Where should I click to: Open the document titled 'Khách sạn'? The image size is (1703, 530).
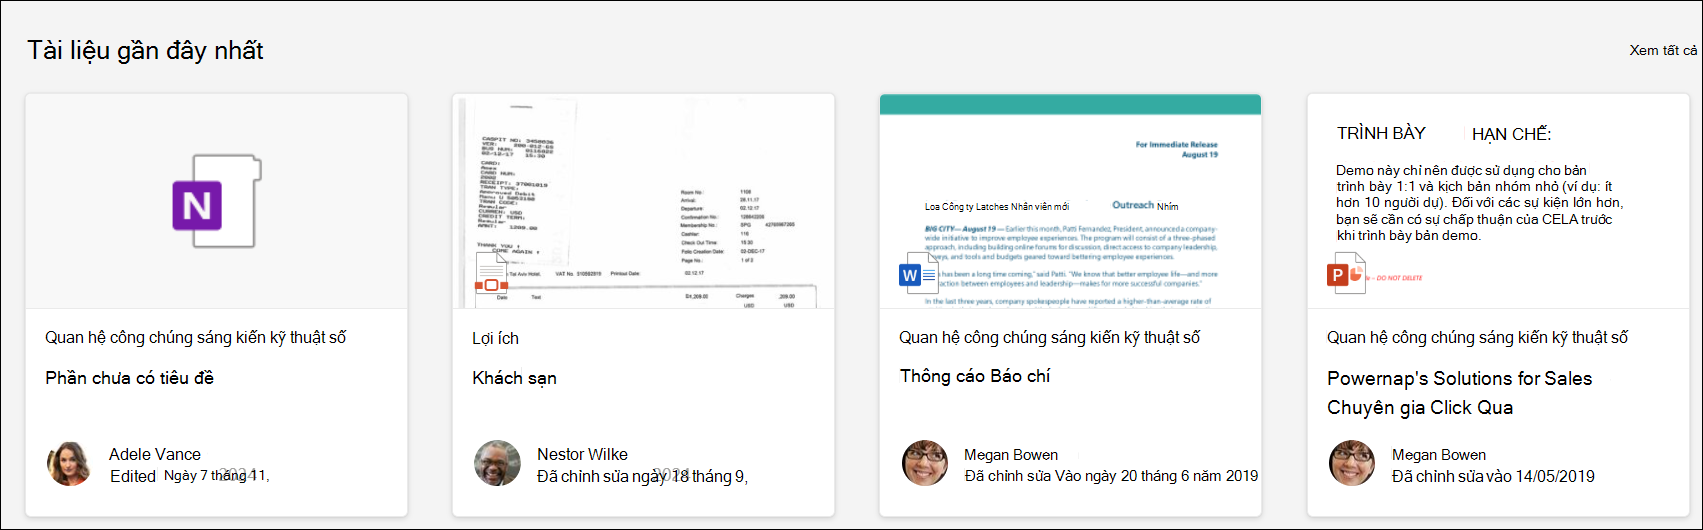(514, 378)
